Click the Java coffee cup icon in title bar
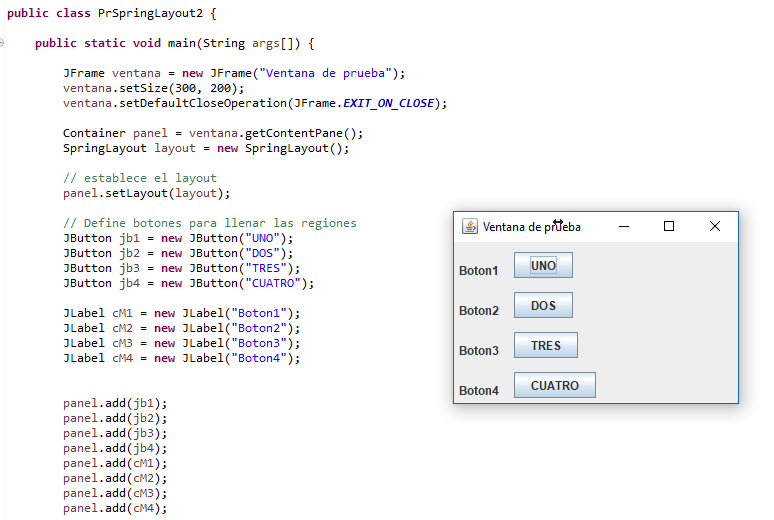Image resolution: width=774 pixels, height=520 pixels. (x=470, y=227)
